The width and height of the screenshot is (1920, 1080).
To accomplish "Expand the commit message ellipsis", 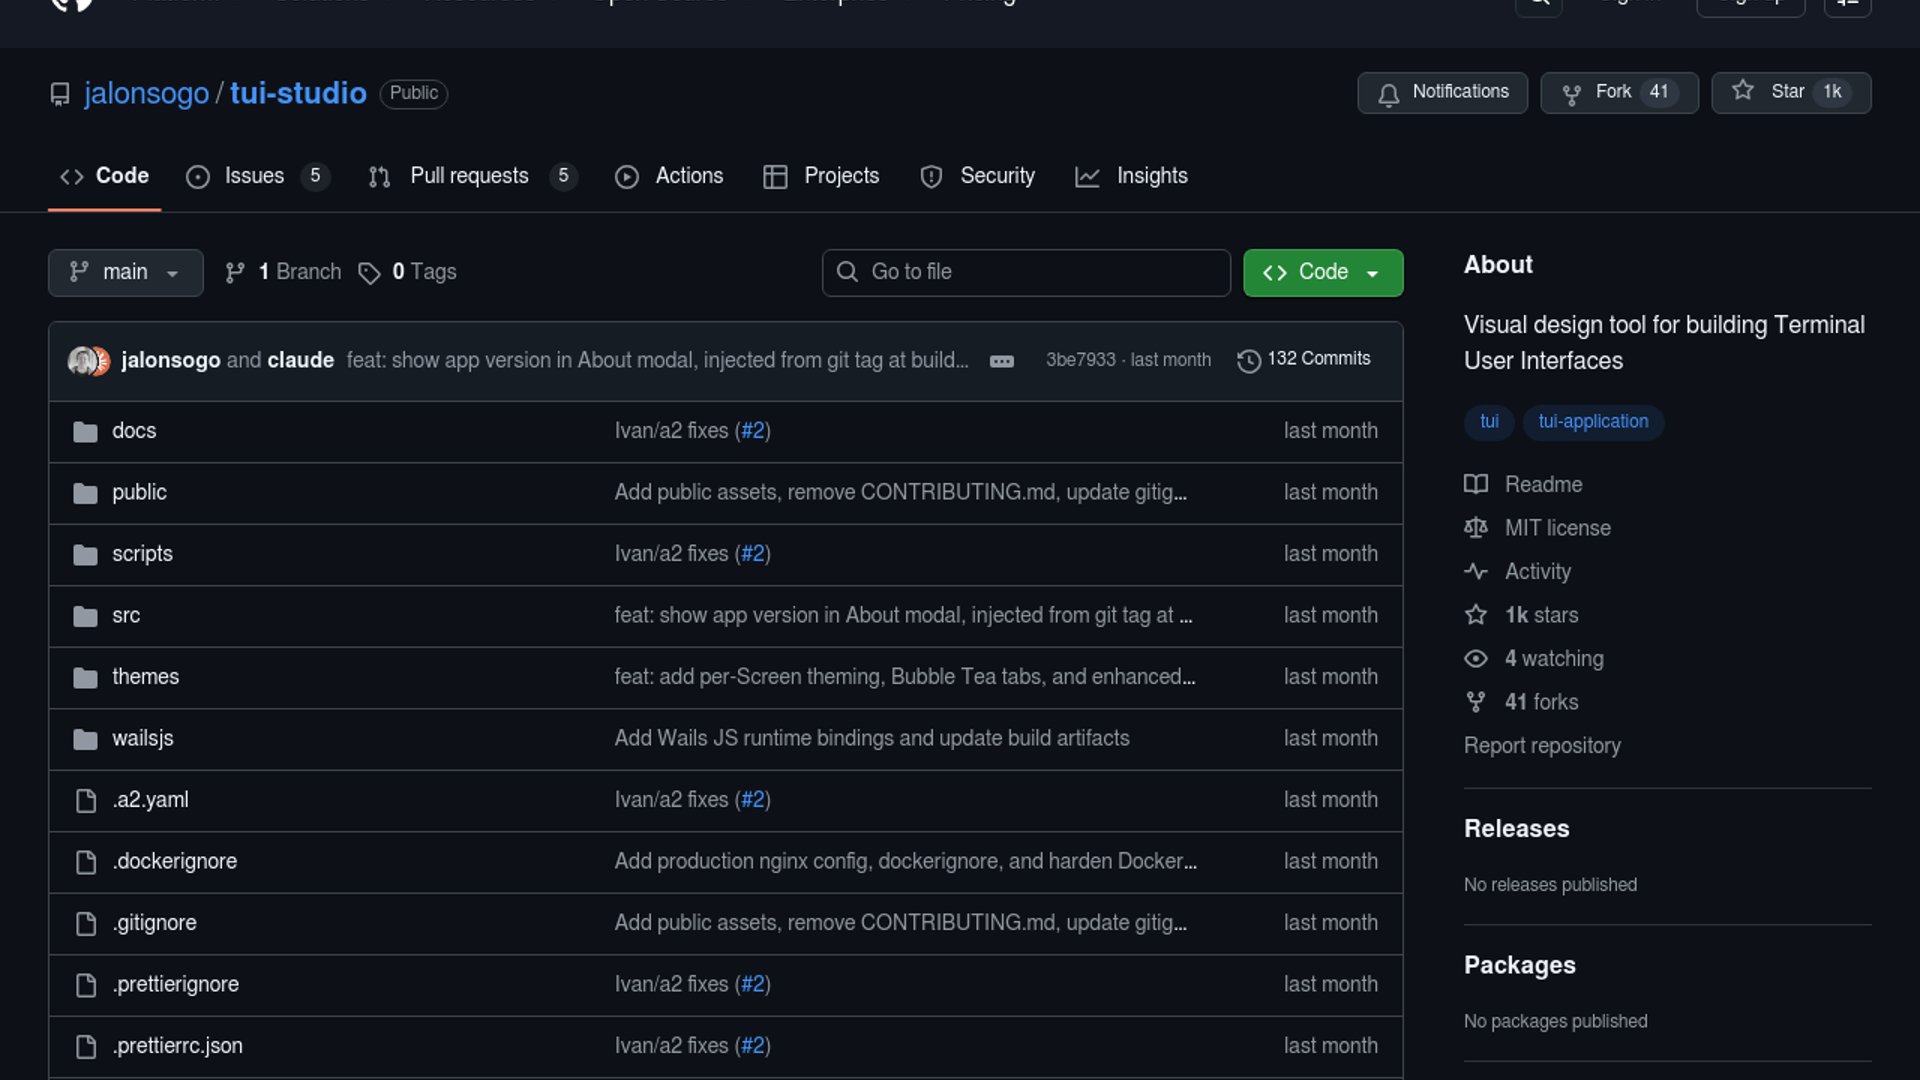I will tap(1001, 361).
